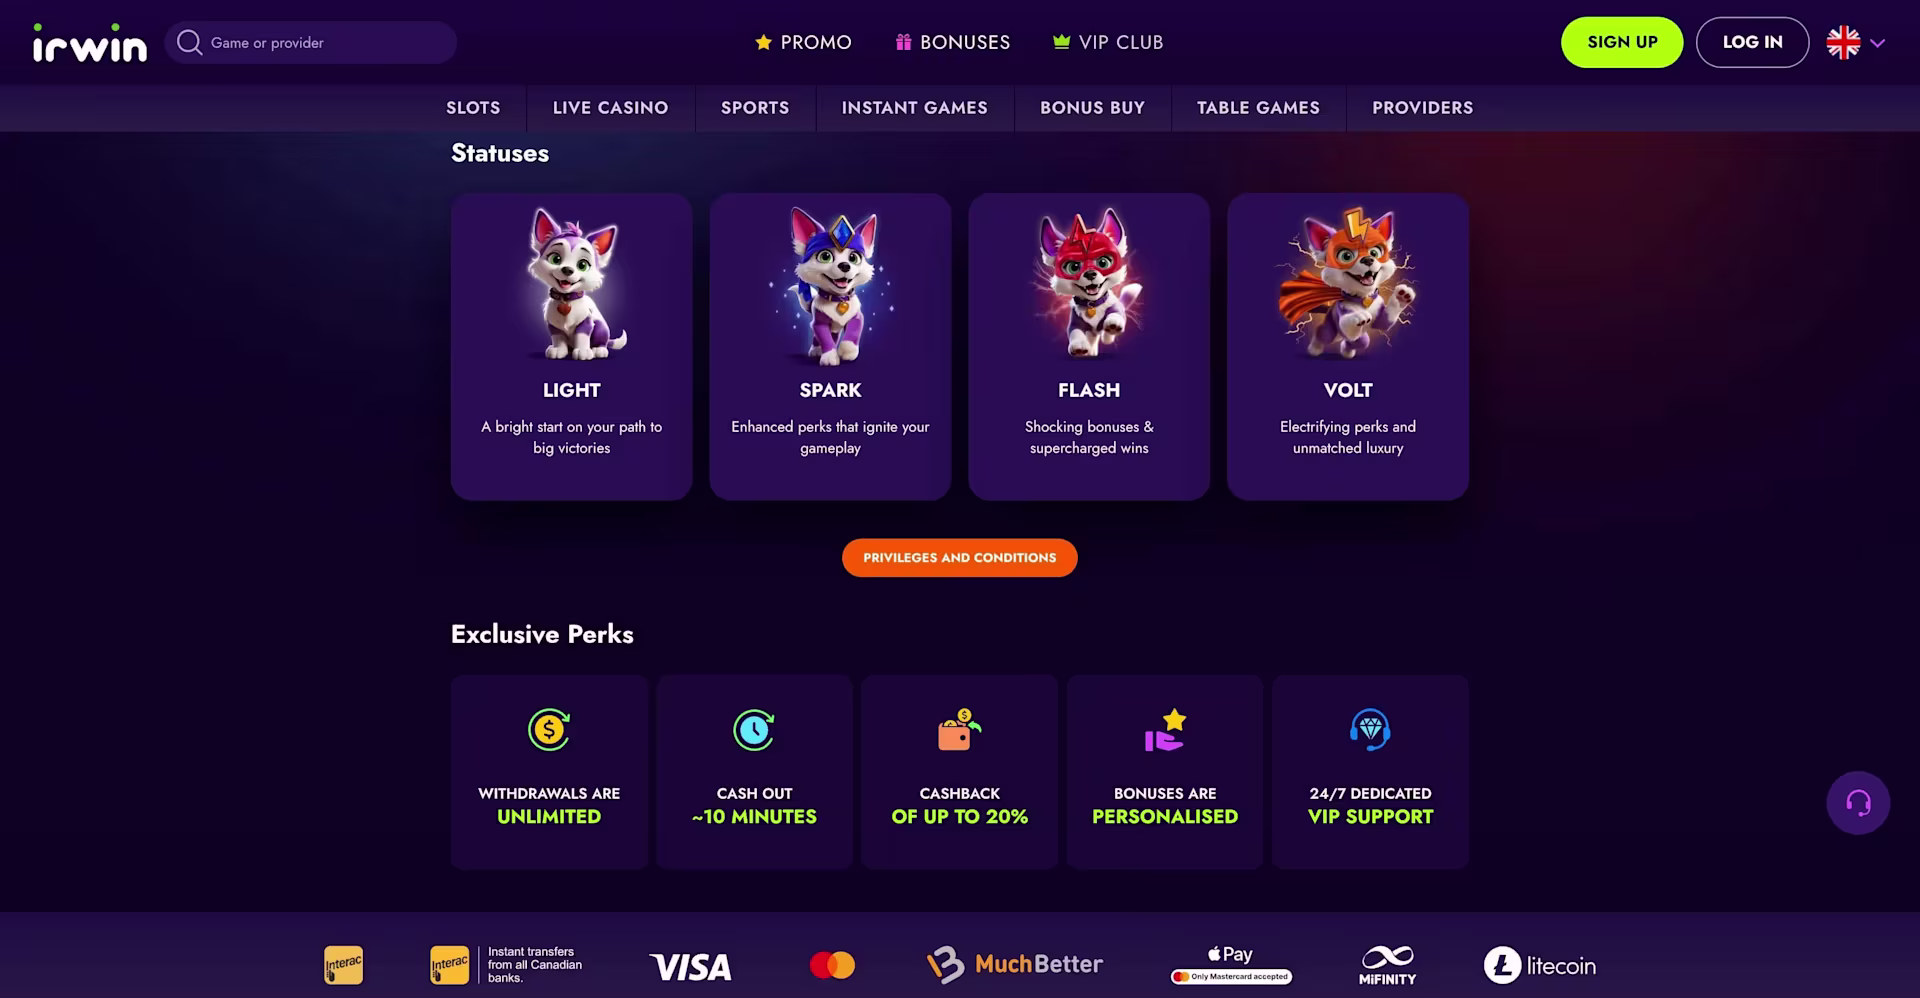This screenshot has height=998, width=1920.
Task: Select the Volt status card
Action: click(1348, 346)
